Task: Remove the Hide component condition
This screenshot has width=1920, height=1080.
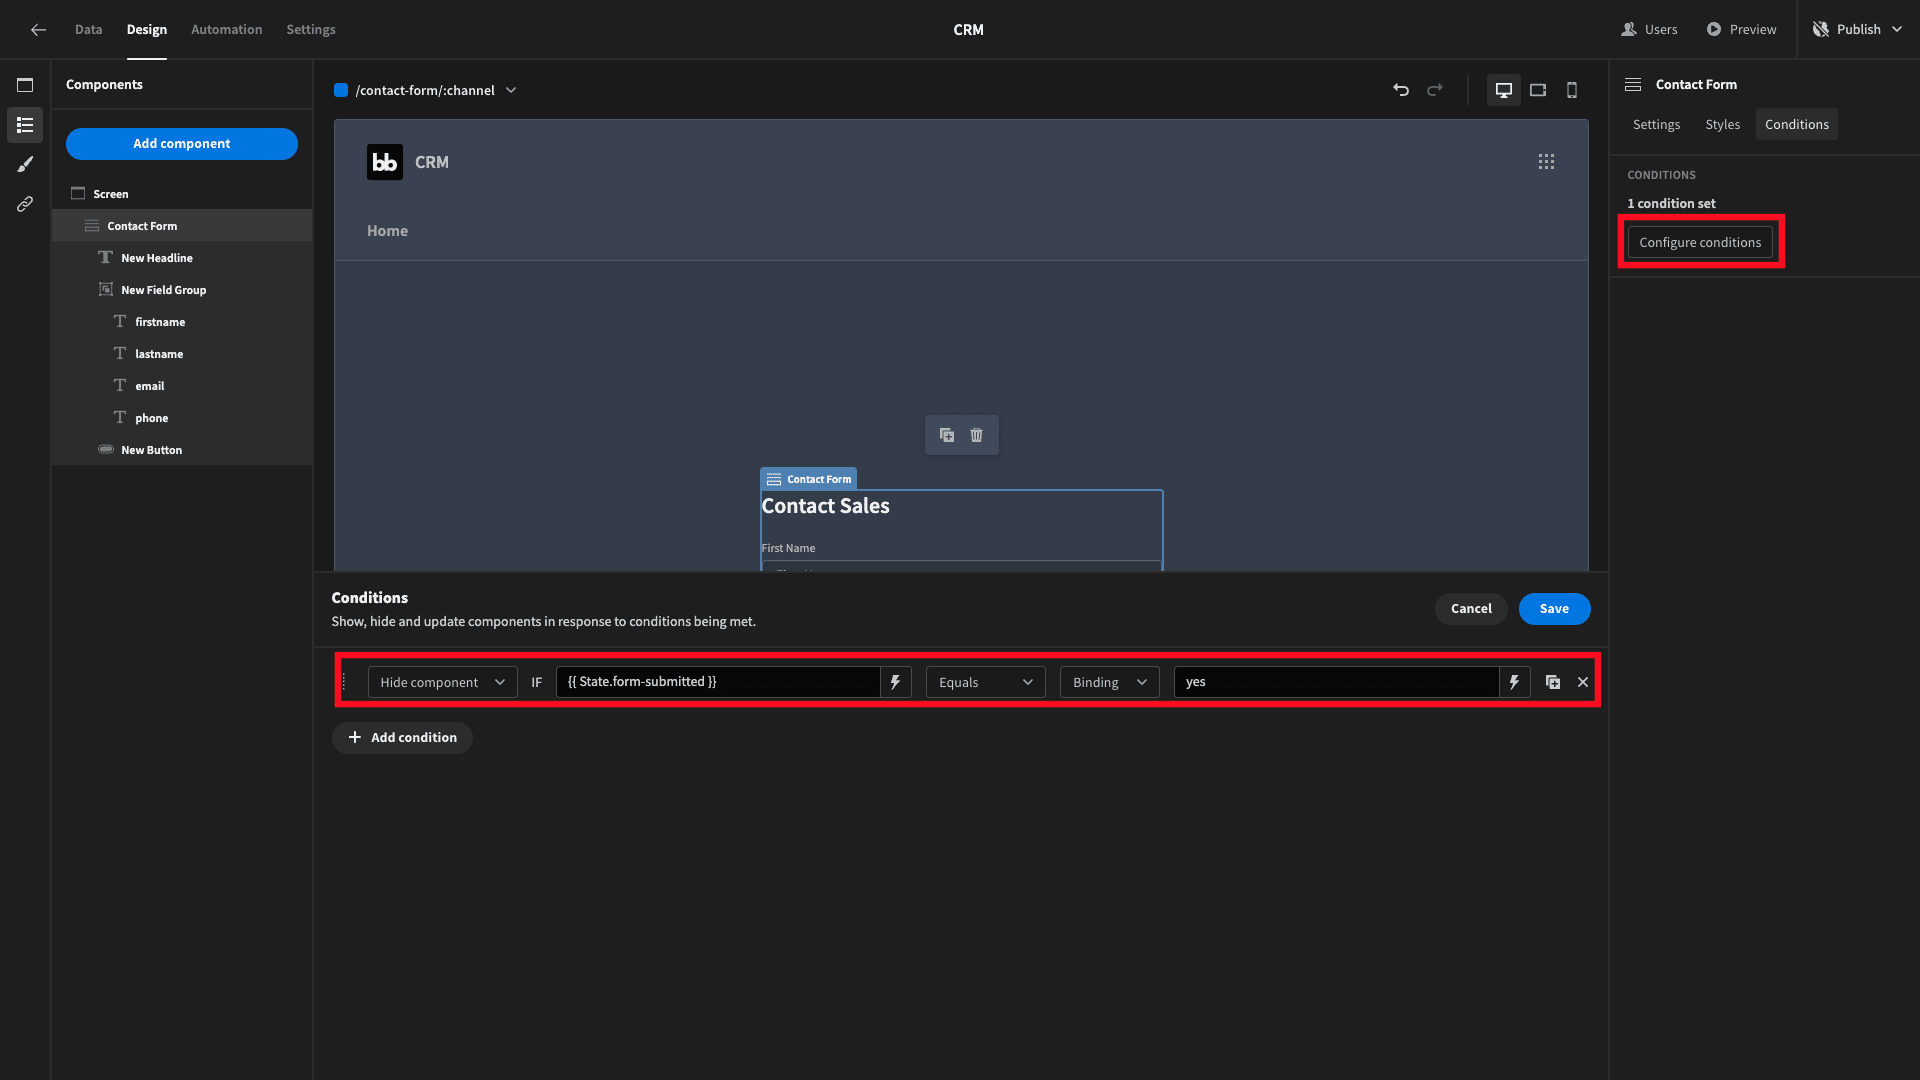Action: (1583, 682)
